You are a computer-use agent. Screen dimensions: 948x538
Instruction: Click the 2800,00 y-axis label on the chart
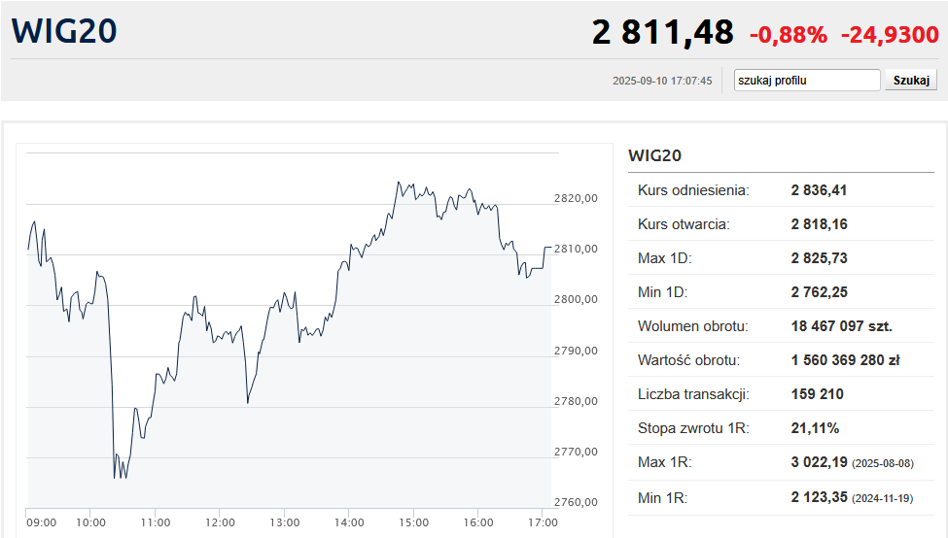click(576, 299)
